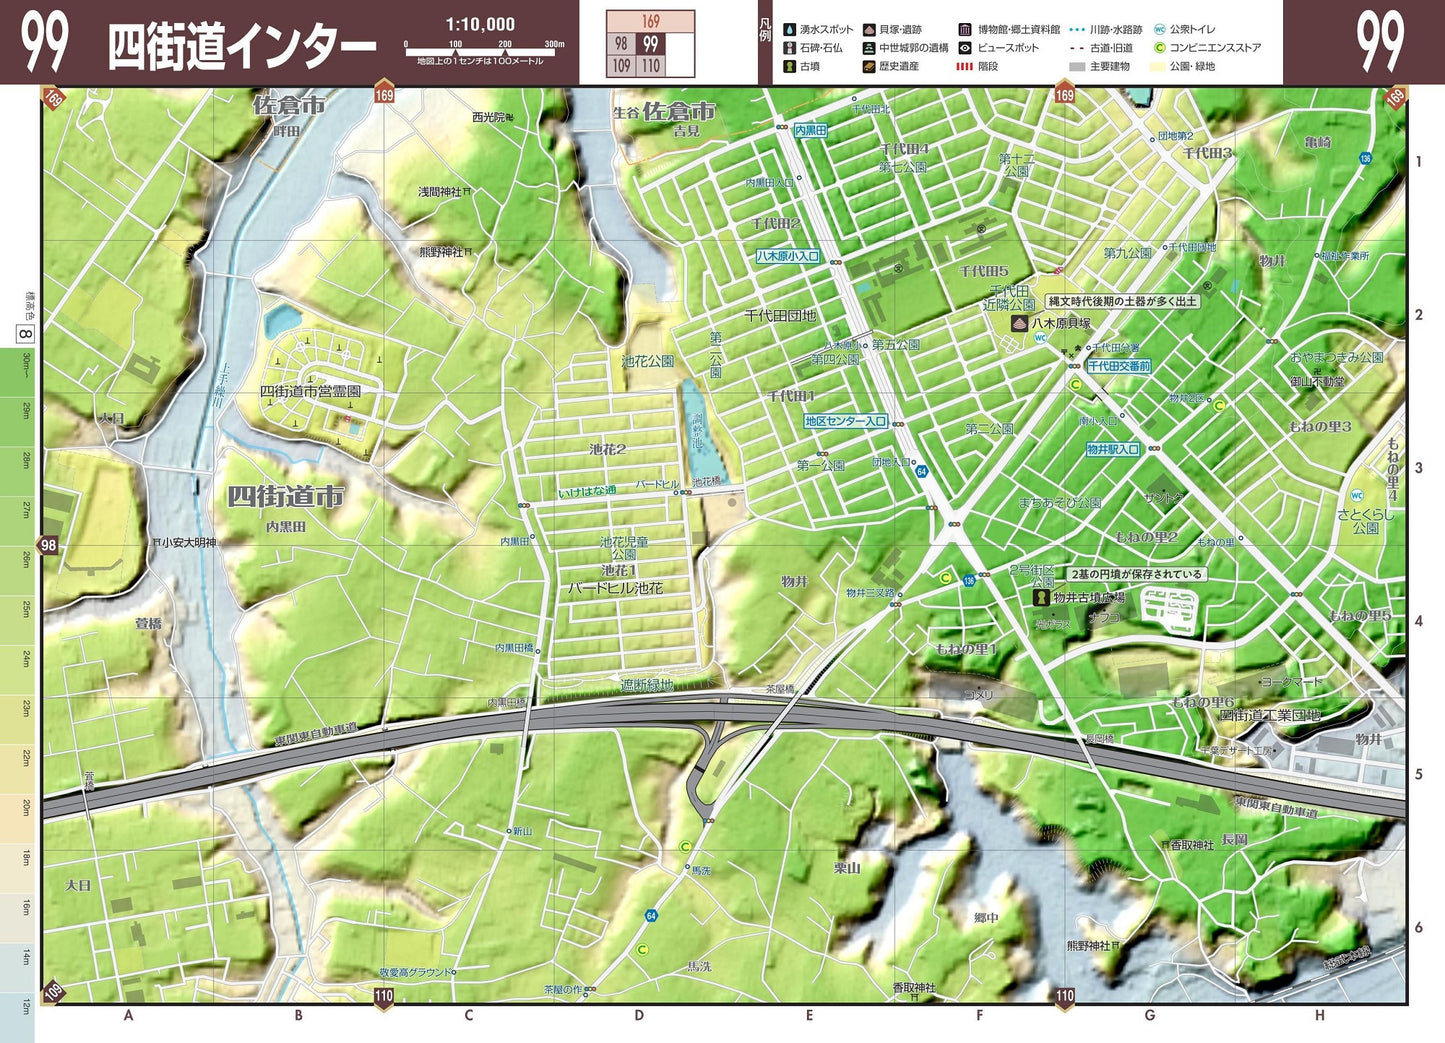This screenshot has height=1043, width=1445.
Task: Click the 八木原小入口 intersection label
Action: pyautogui.click(x=787, y=256)
